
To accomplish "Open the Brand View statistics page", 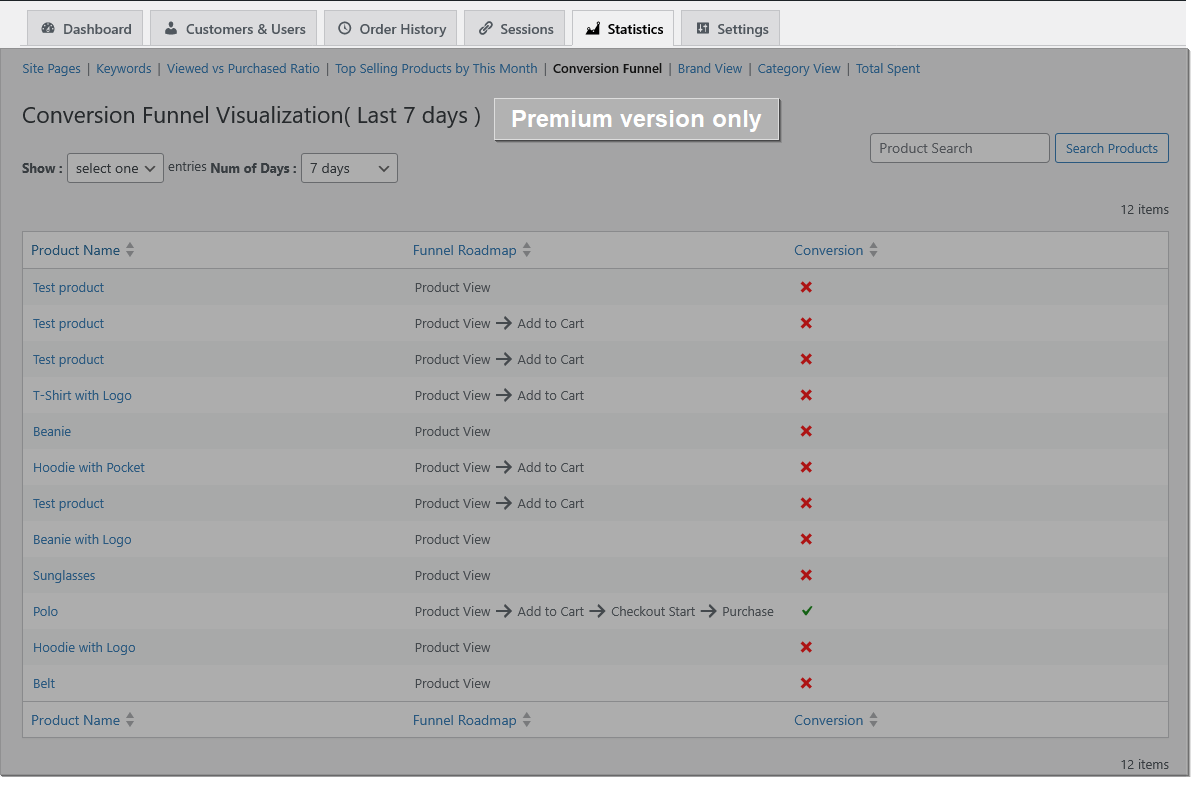I will click(710, 68).
